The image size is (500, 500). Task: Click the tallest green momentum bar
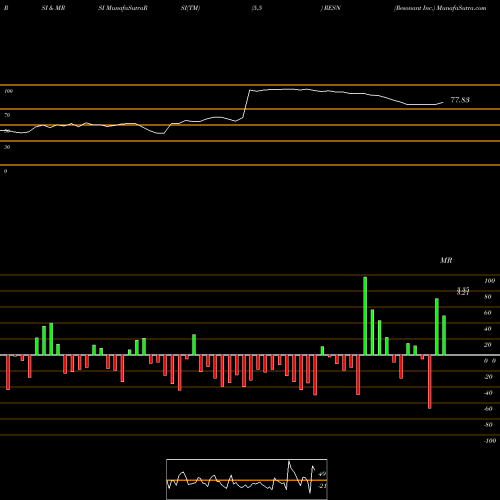(365, 316)
